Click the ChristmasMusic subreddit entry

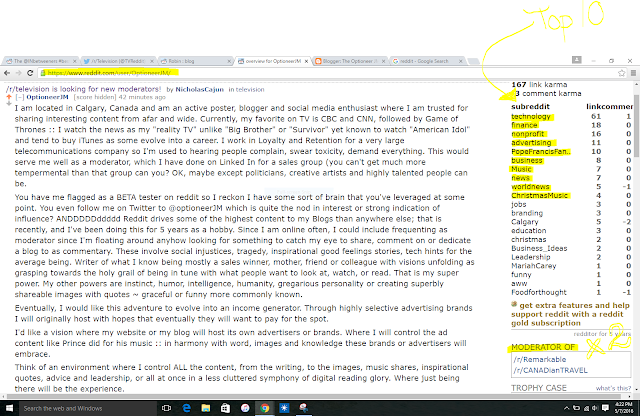[x=539, y=196]
